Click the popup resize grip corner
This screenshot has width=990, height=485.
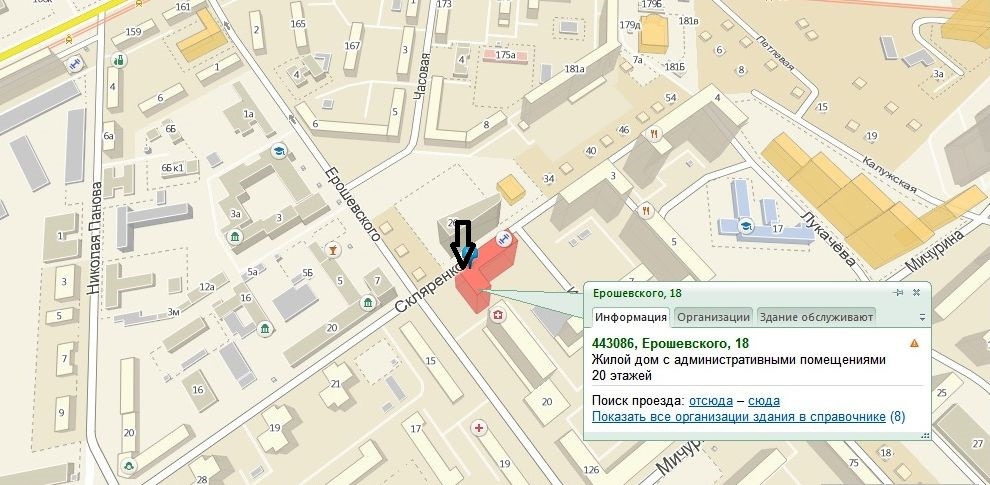(926, 435)
